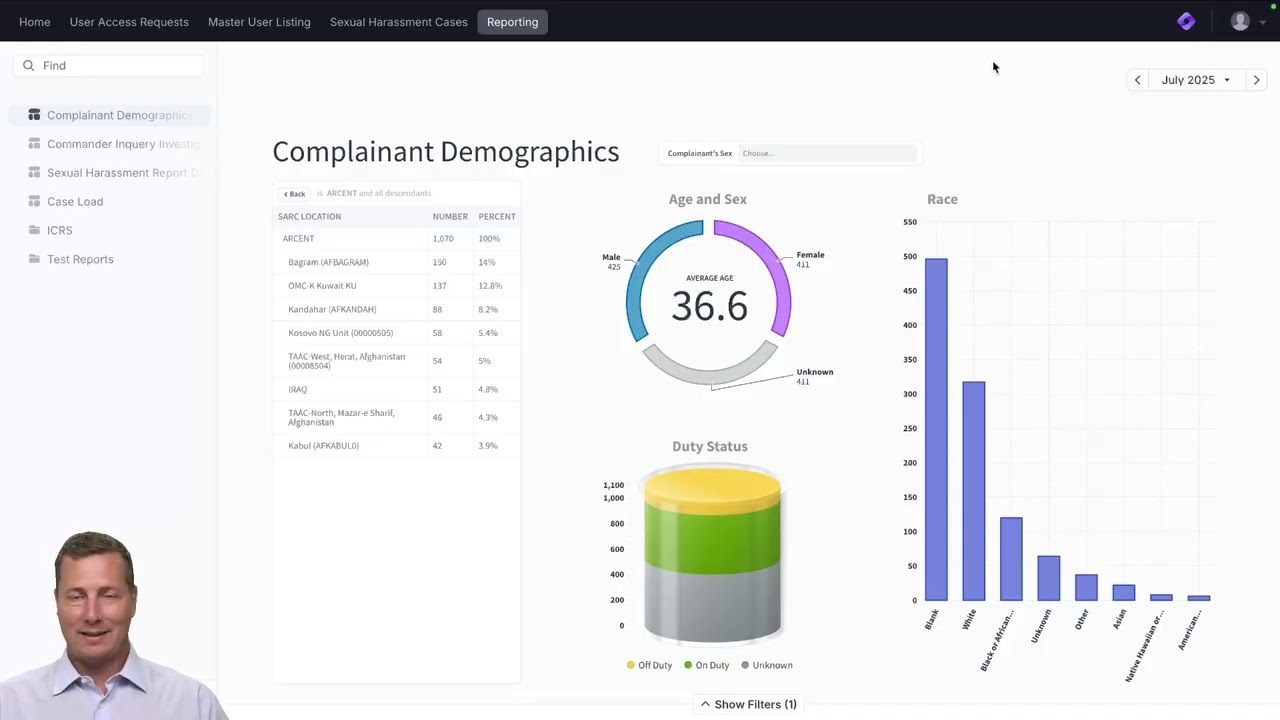Open Complainant's Sex Choose dropdown
1280x720 pixels.
(828, 153)
